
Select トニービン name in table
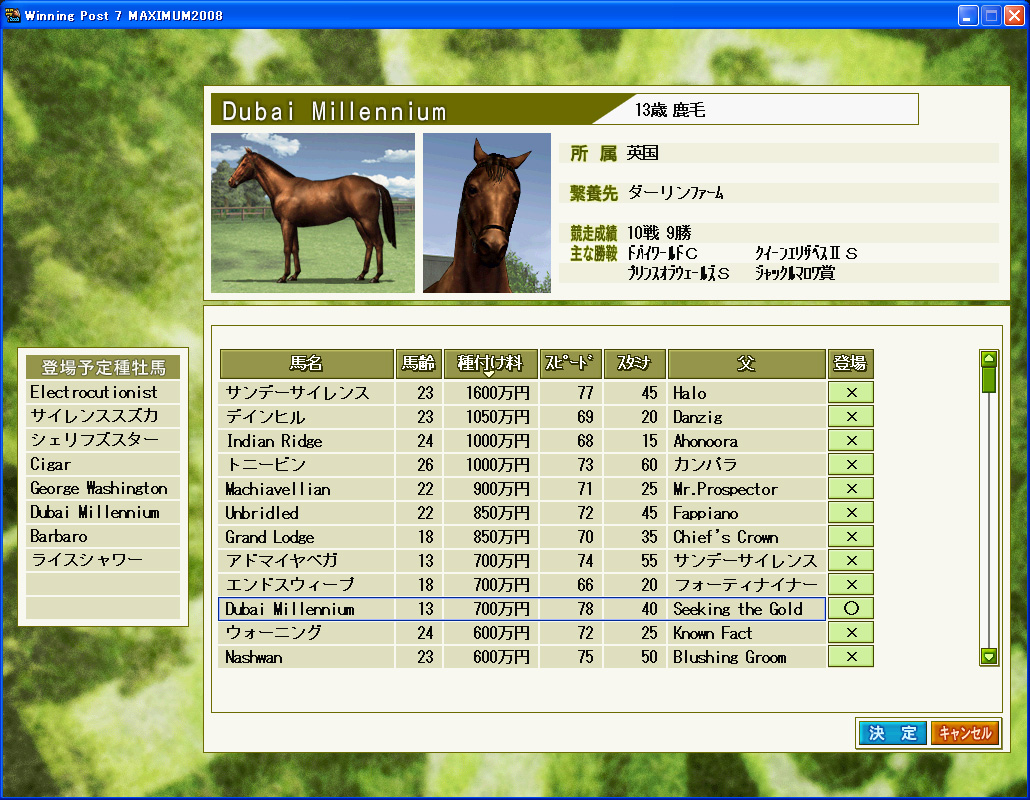coord(306,464)
